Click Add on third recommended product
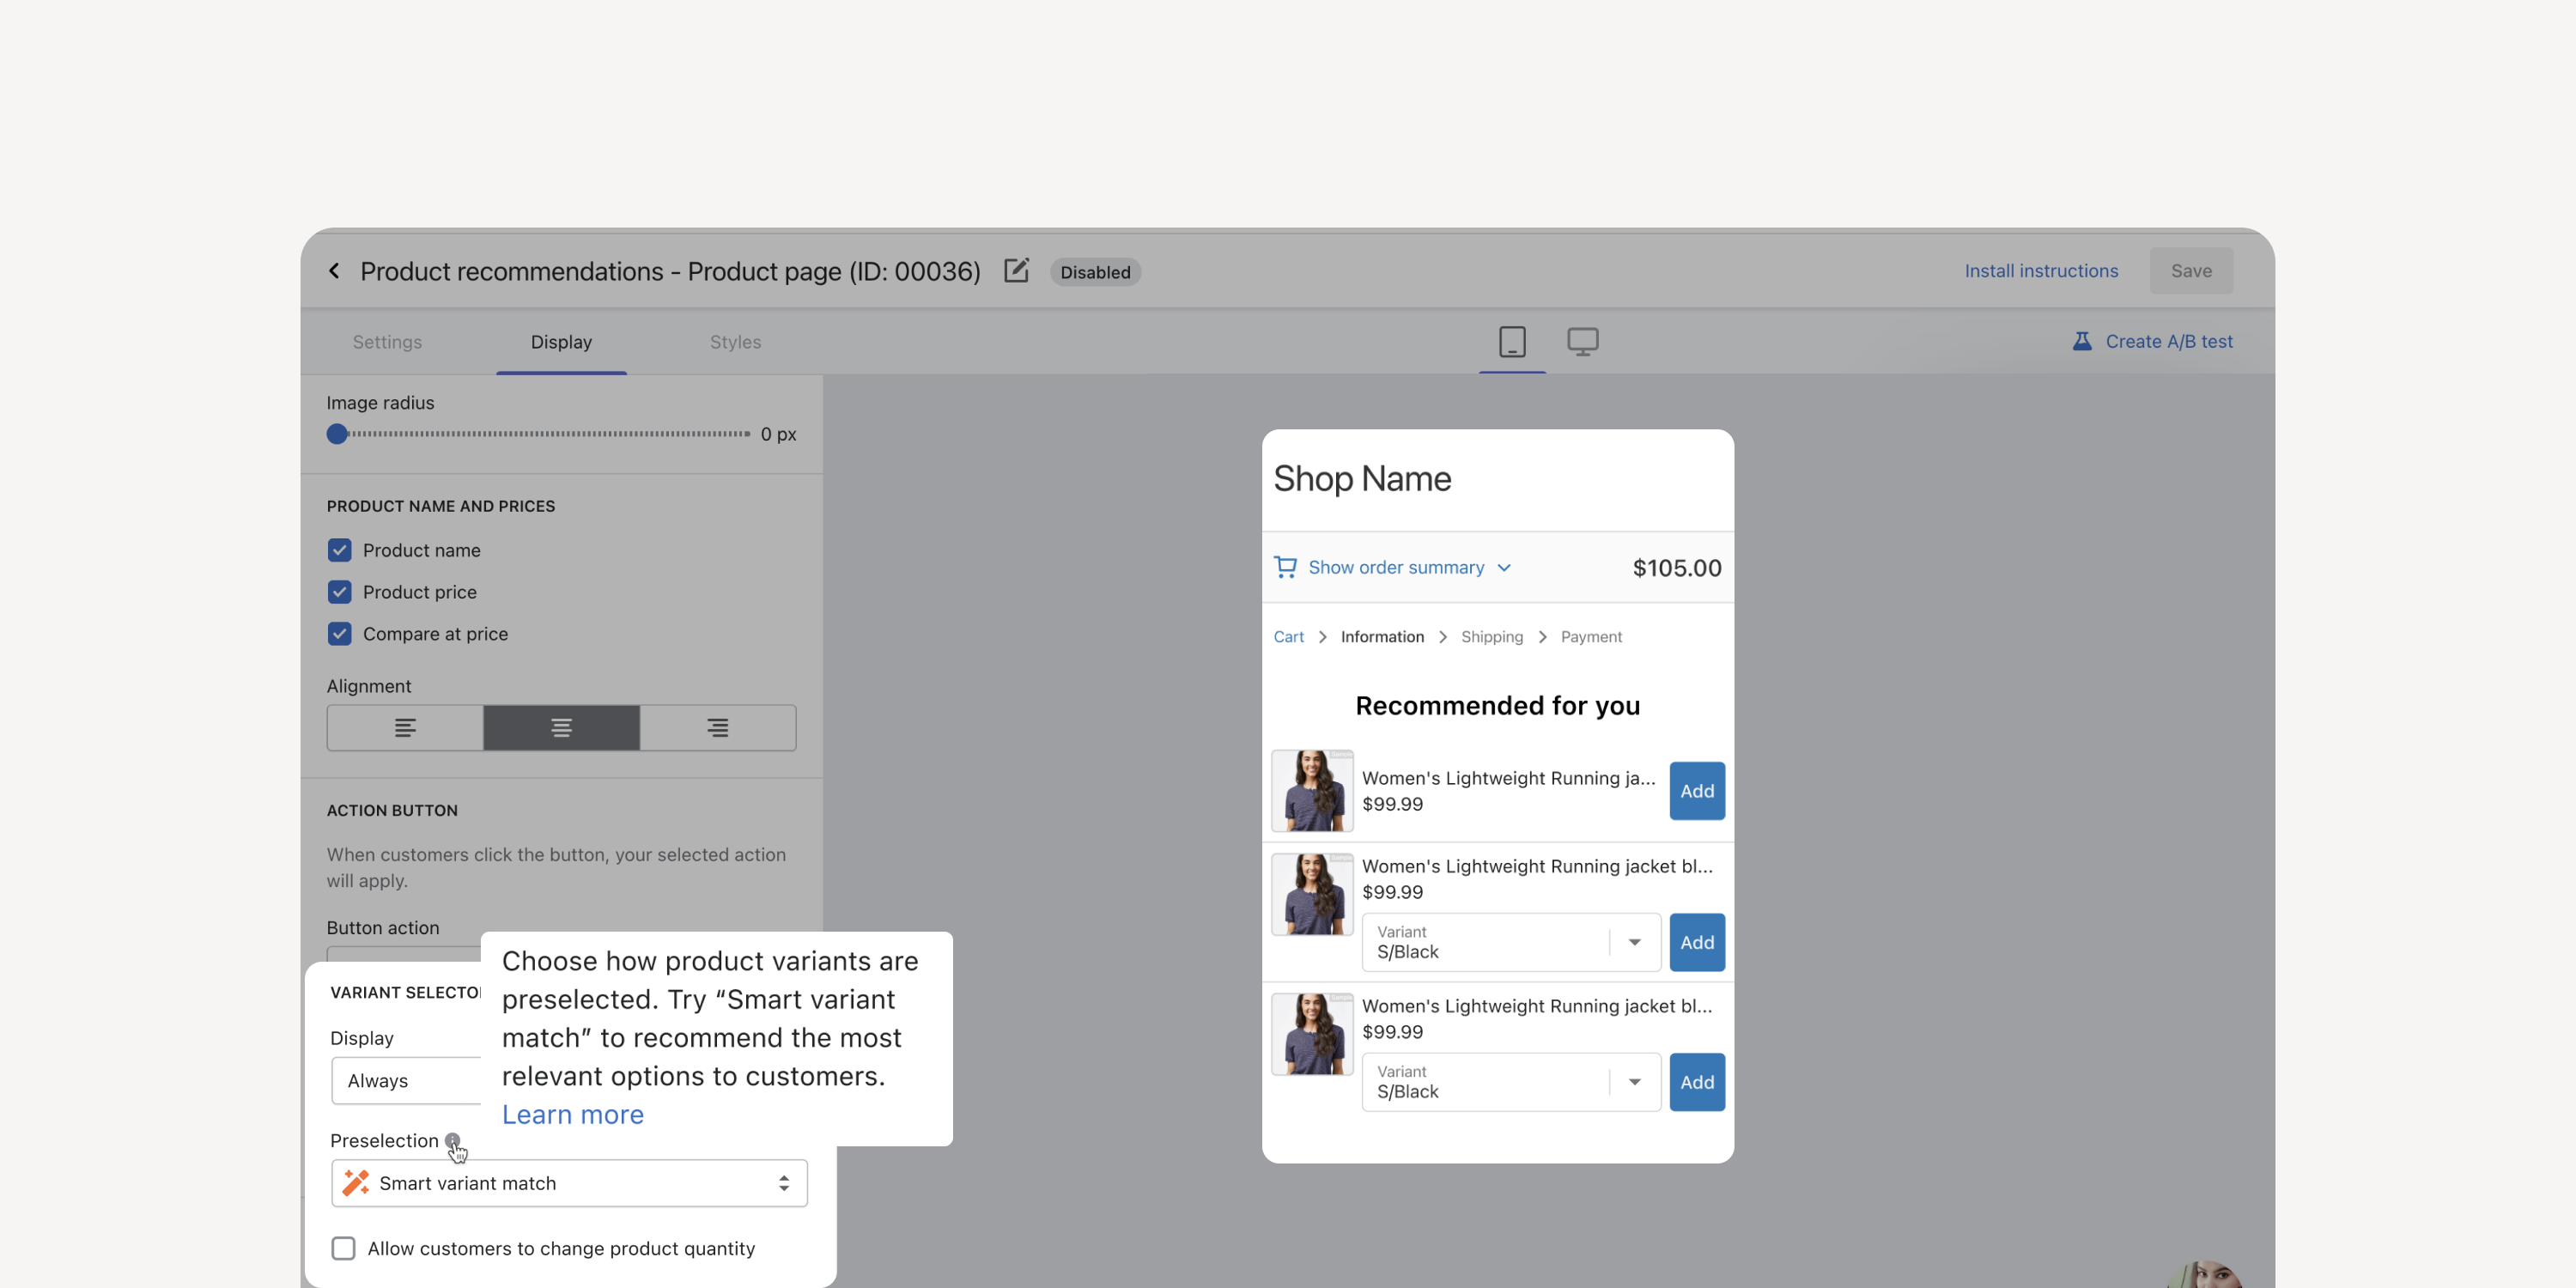The height and width of the screenshot is (1288, 2576). coord(1697,1082)
